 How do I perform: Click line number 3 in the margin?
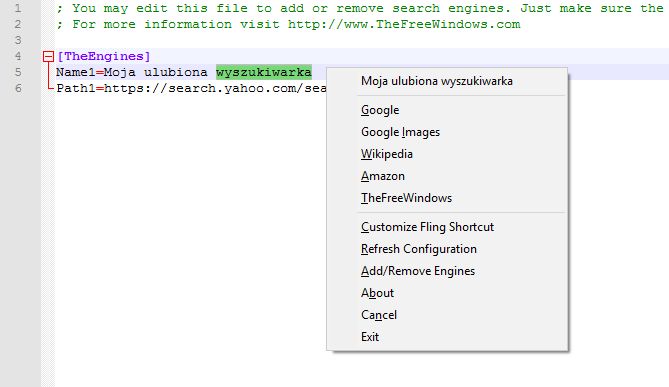tap(17, 40)
